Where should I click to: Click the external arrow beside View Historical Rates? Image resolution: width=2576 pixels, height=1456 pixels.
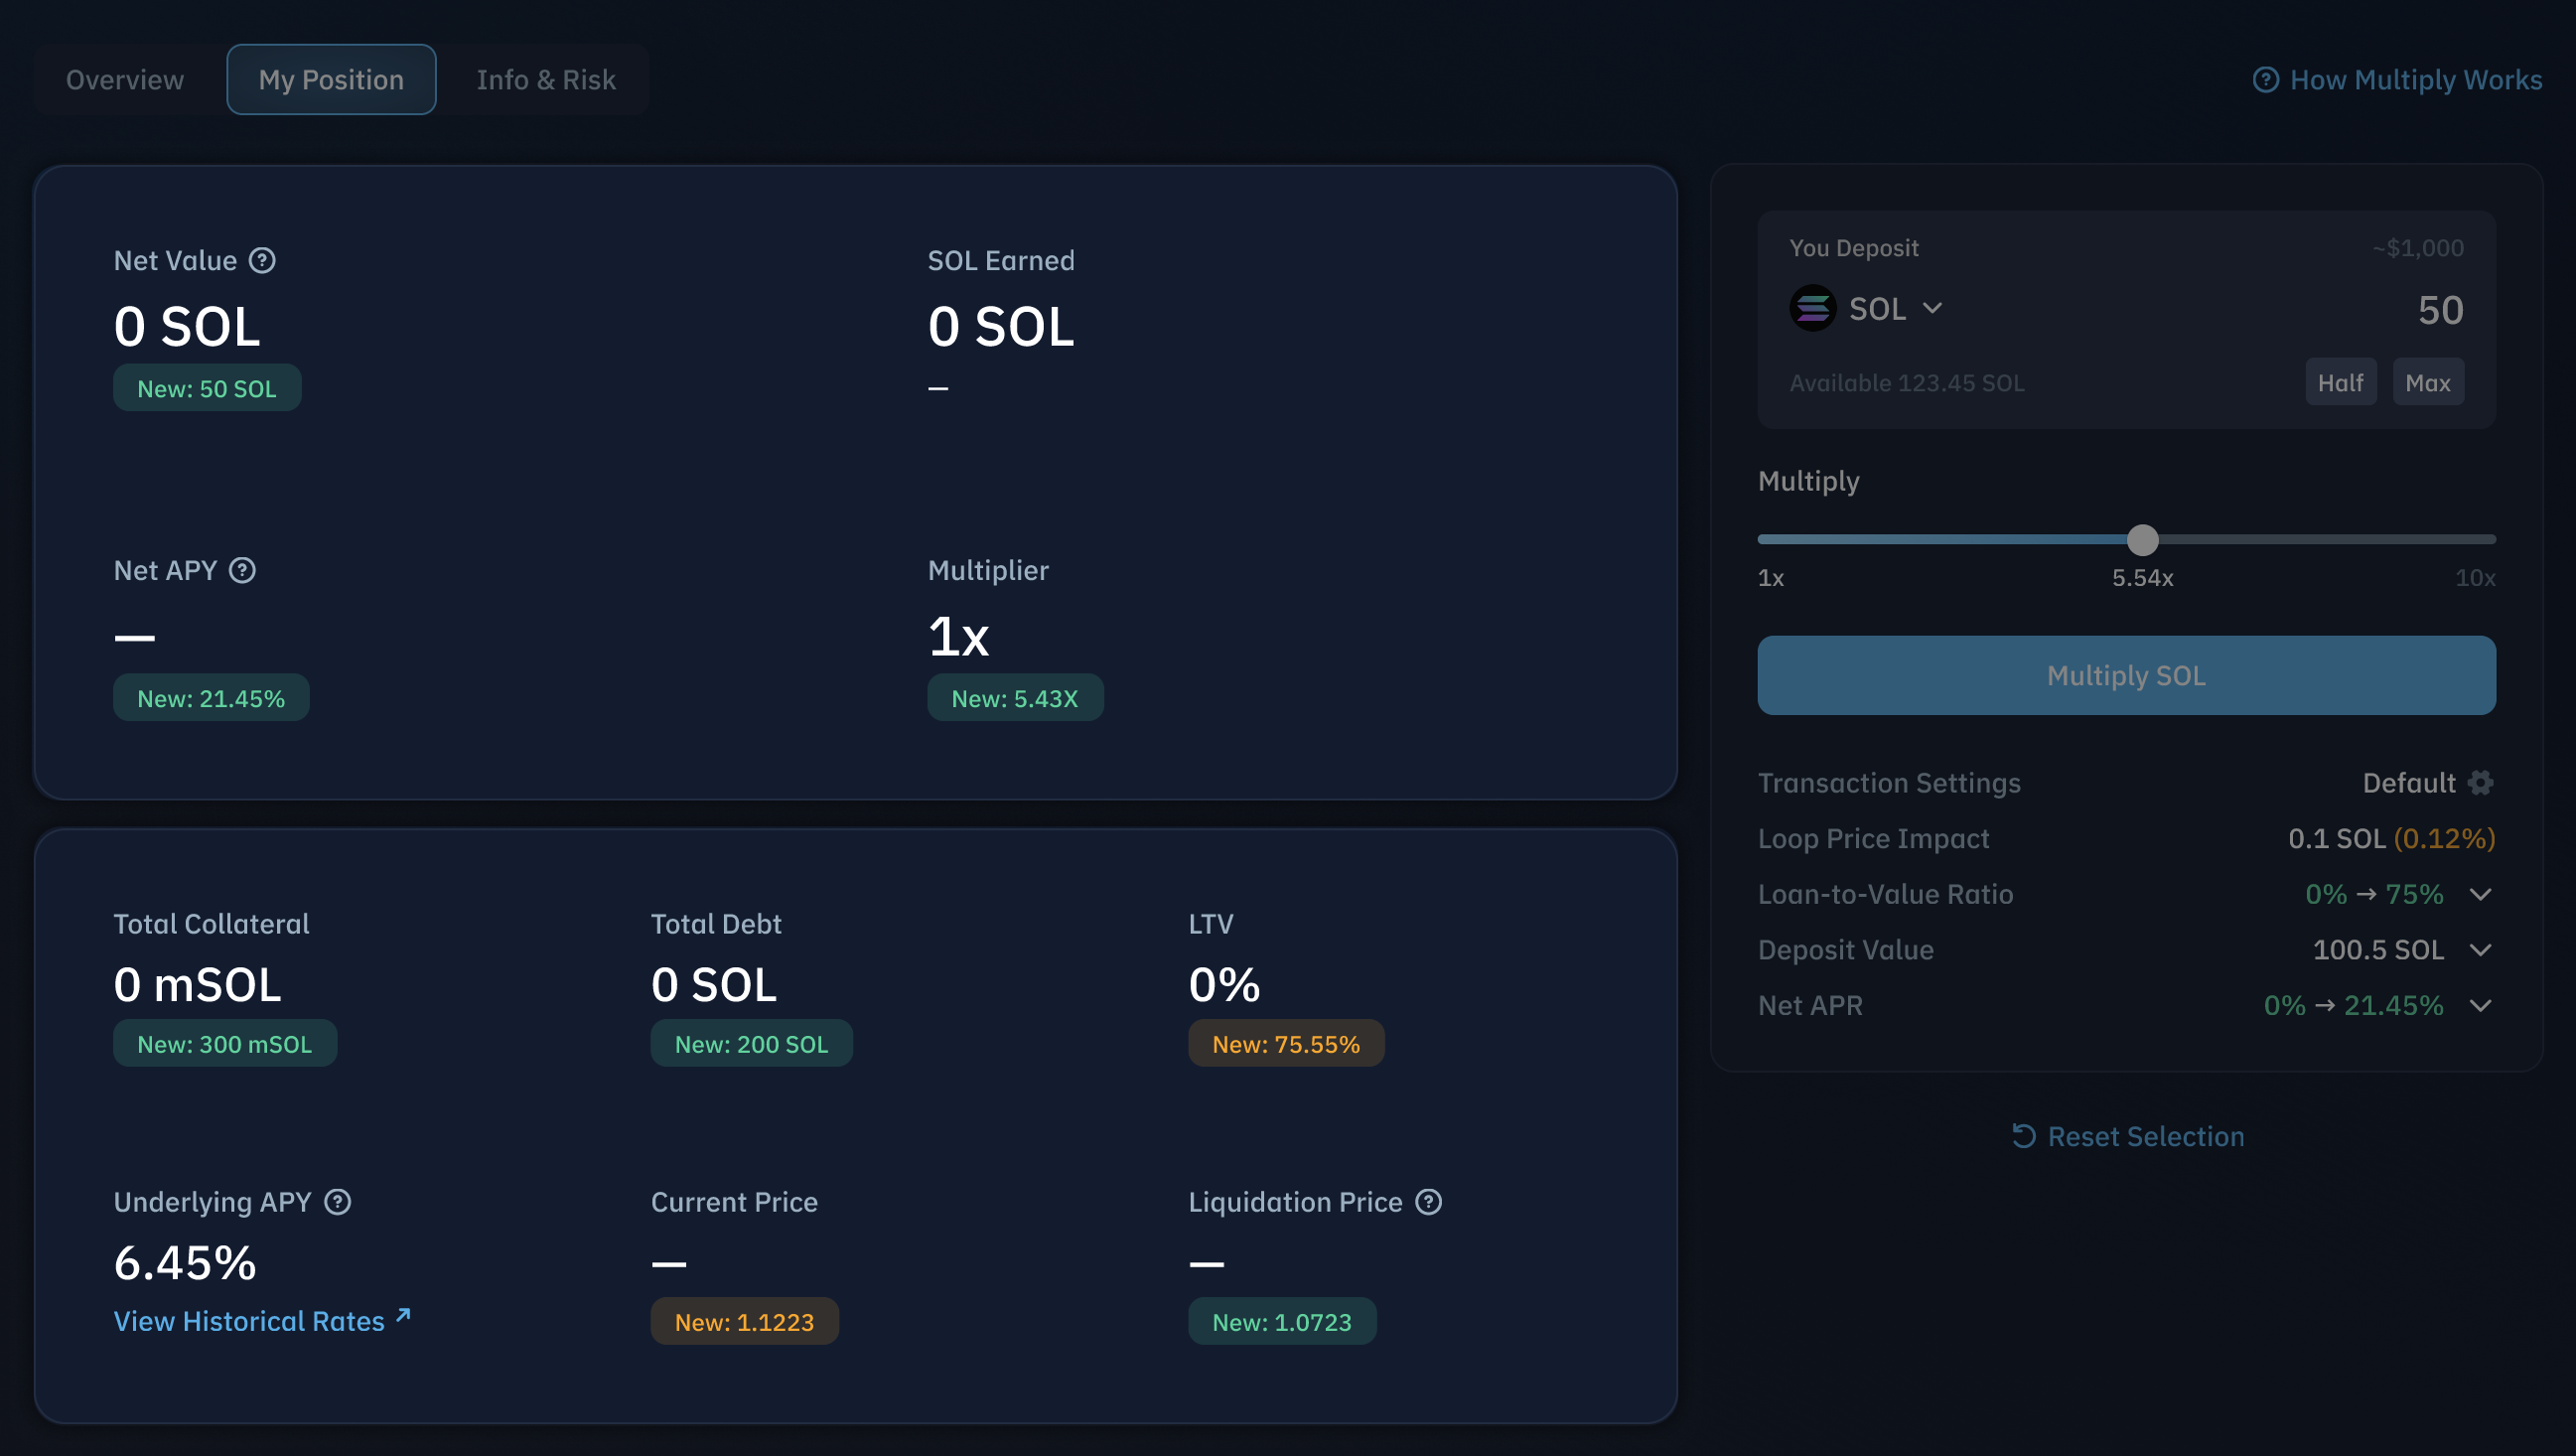403,1316
